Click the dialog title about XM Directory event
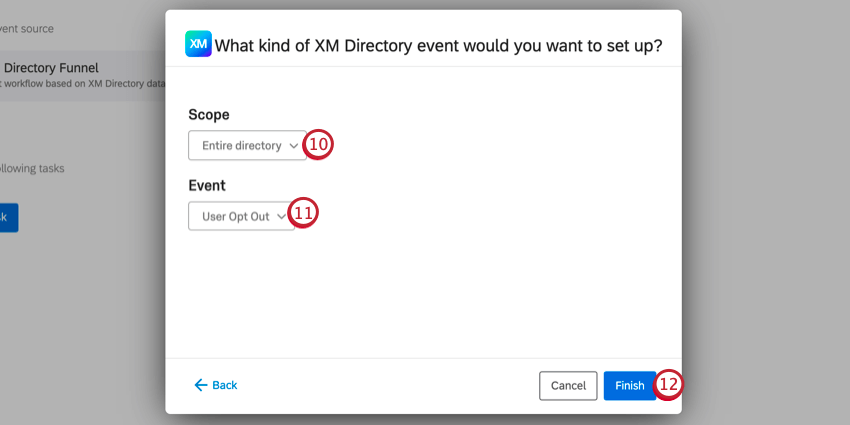The width and height of the screenshot is (850, 425). (x=439, y=46)
